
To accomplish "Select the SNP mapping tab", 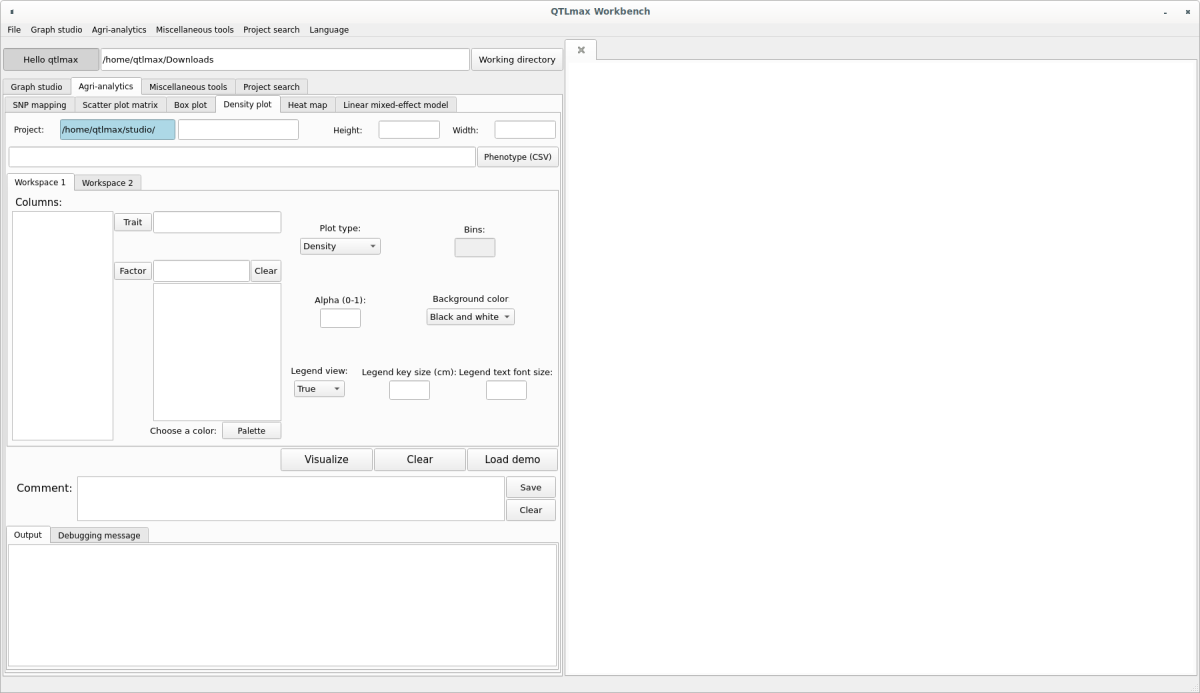I will coord(40,105).
